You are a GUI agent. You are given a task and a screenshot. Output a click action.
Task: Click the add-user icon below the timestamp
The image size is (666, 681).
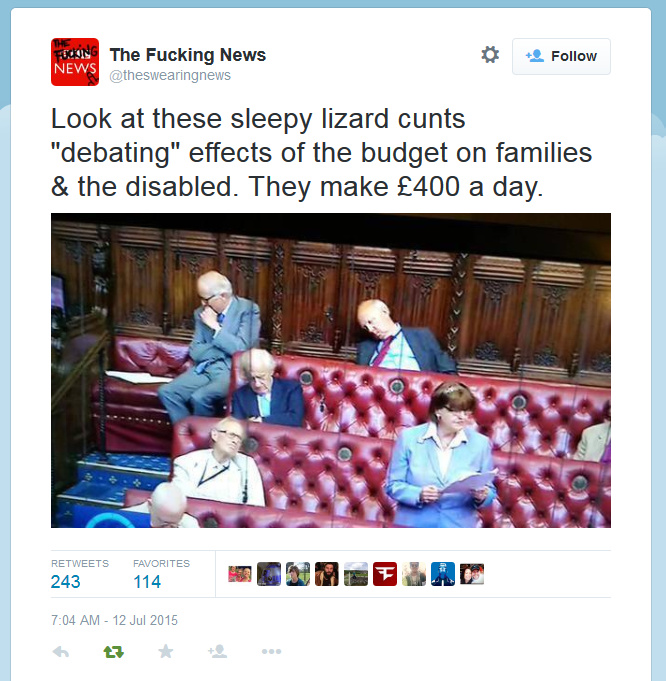click(x=218, y=651)
